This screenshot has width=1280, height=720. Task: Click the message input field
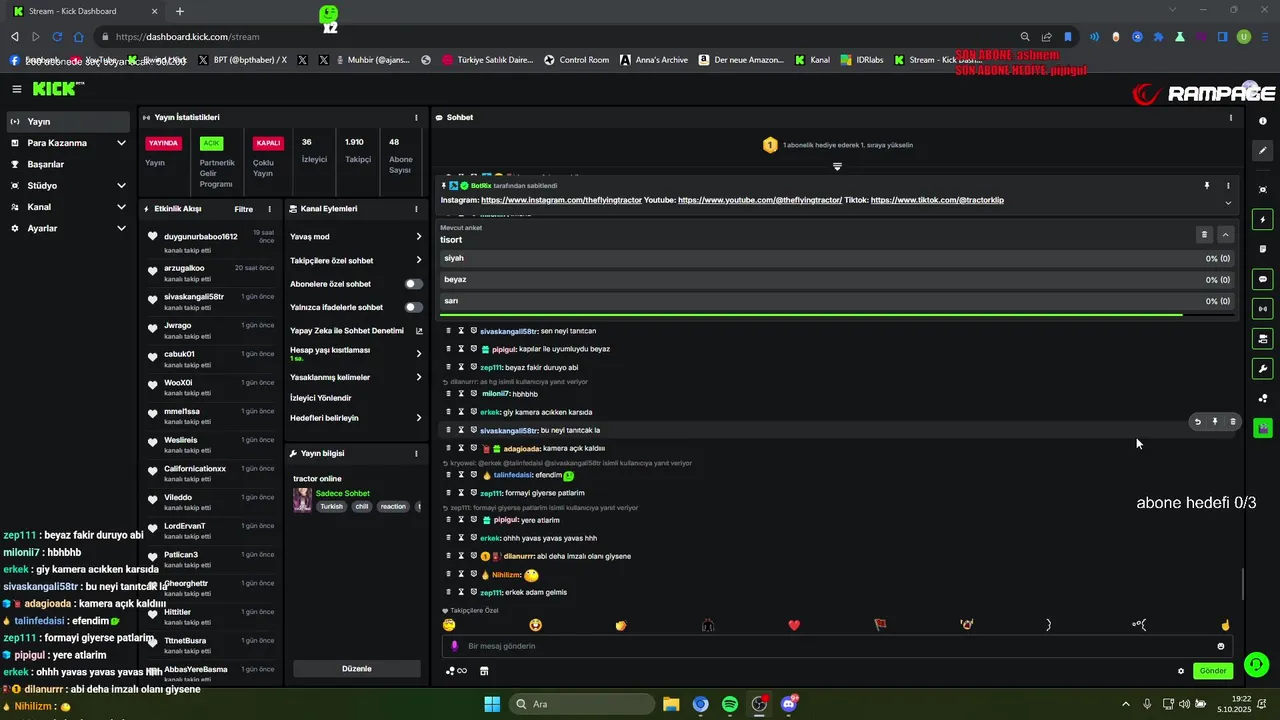(837, 646)
